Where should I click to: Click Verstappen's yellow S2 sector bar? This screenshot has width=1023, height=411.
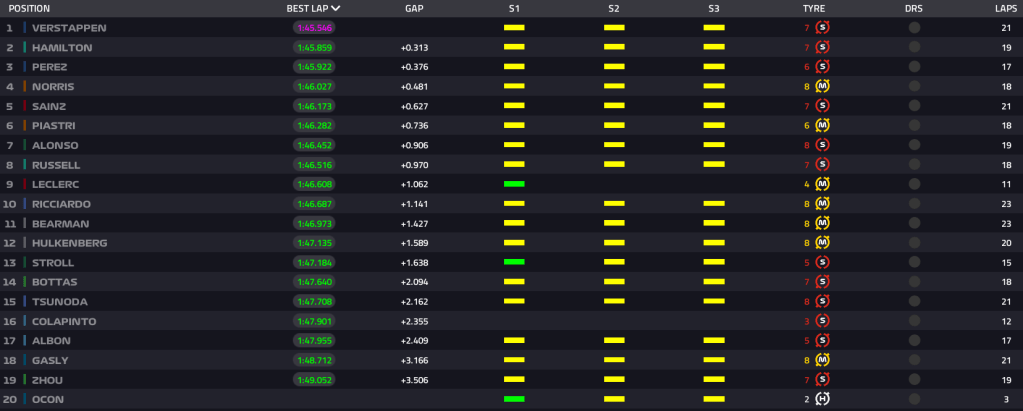tap(614, 27)
